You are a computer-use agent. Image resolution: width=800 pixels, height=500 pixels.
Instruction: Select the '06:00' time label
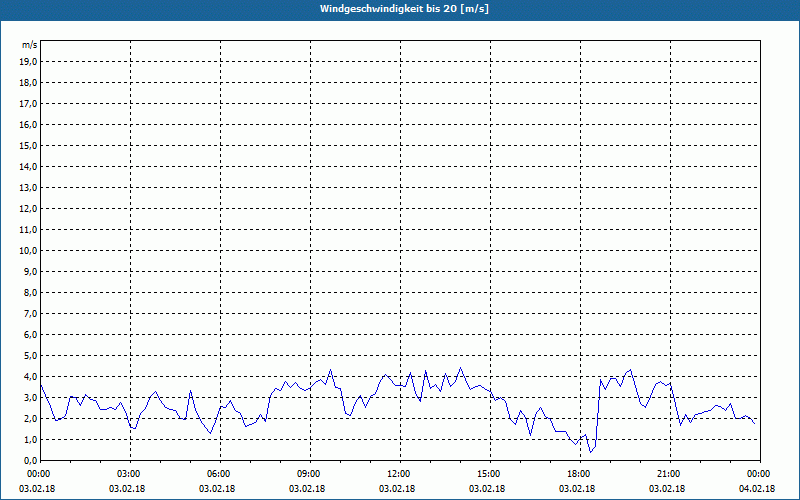217,474
